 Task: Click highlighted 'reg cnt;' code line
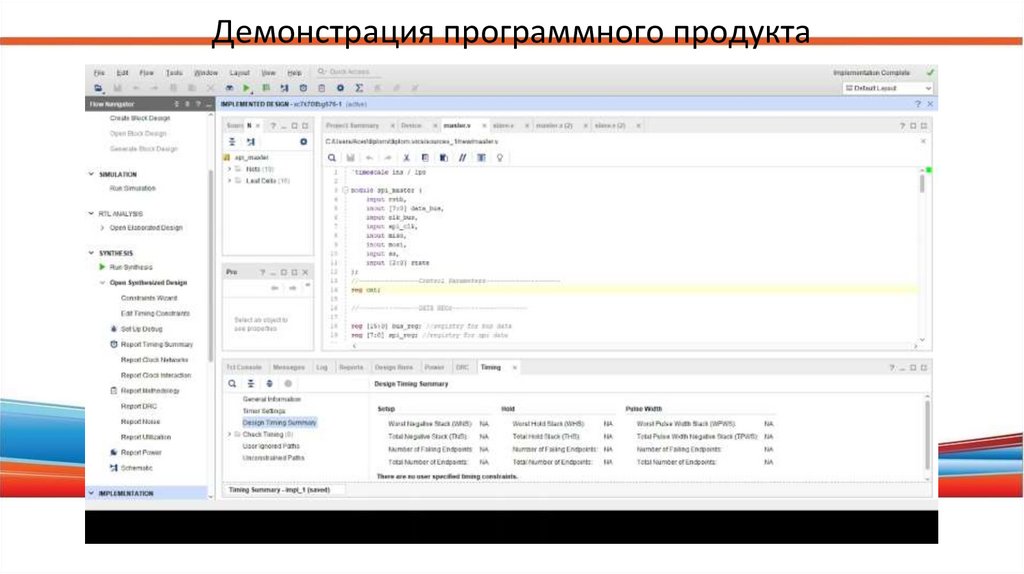(x=366, y=289)
